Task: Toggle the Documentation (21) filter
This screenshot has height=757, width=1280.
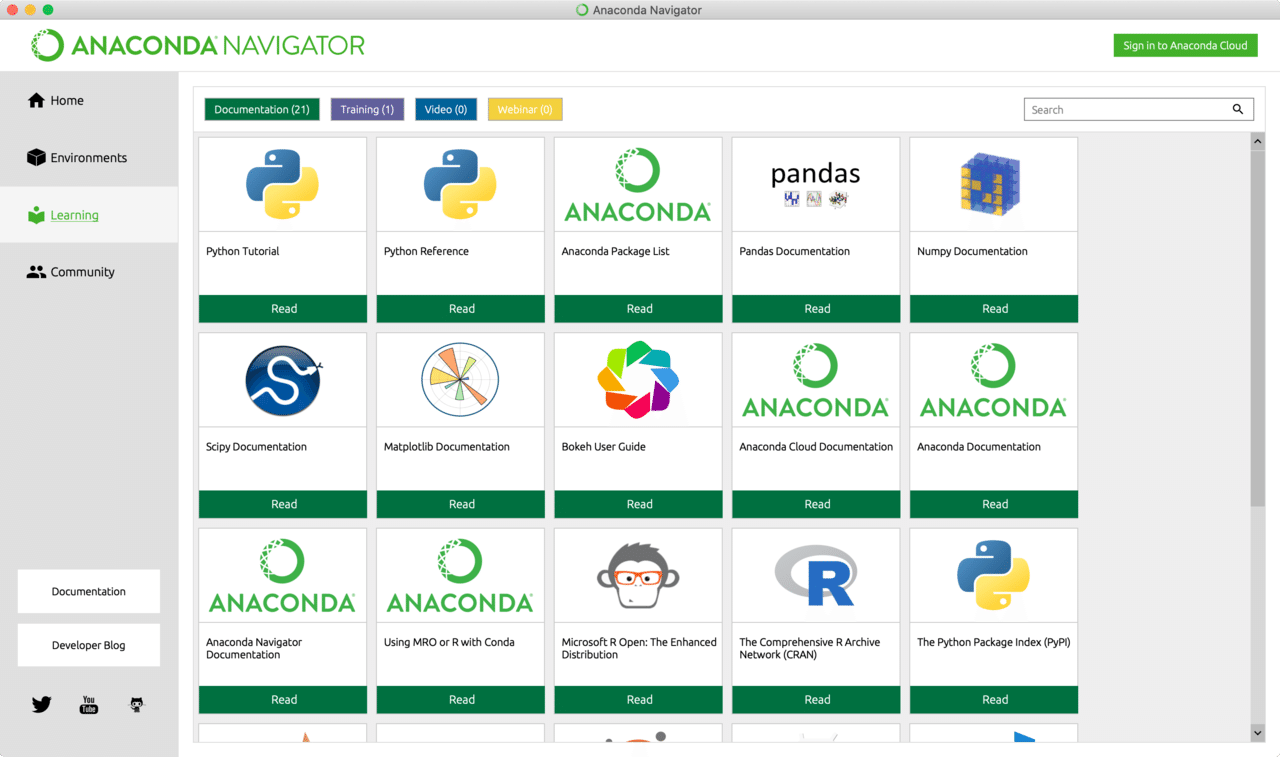Action: tap(262, 109)
